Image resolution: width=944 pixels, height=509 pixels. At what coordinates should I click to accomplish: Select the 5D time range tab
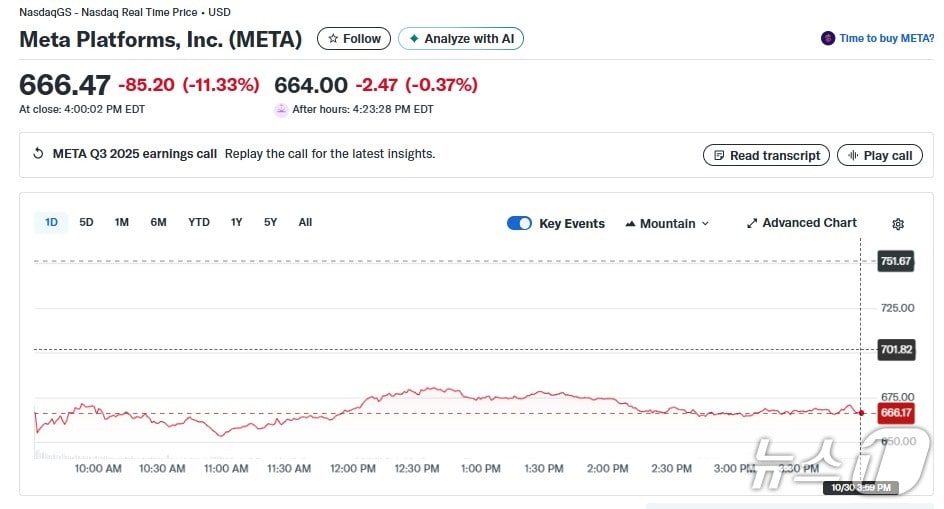click(87, 222)
